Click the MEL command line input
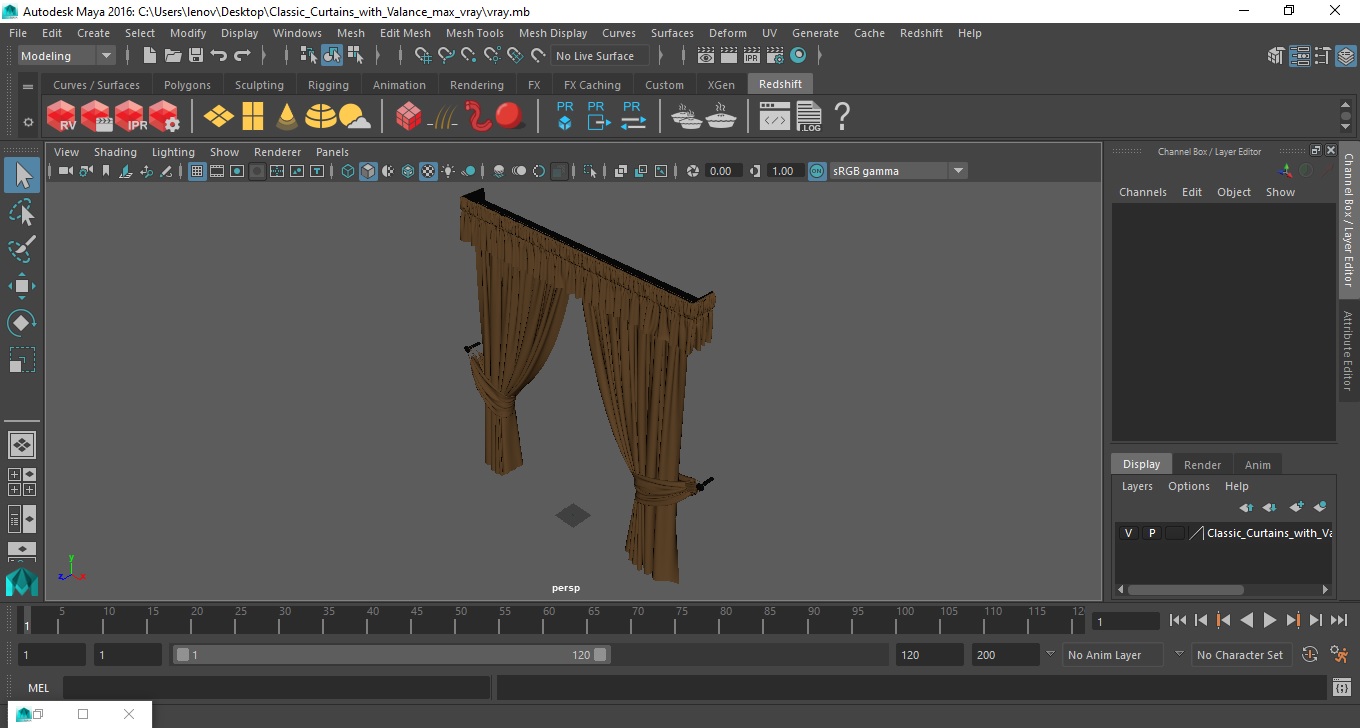 click(276, 688)
